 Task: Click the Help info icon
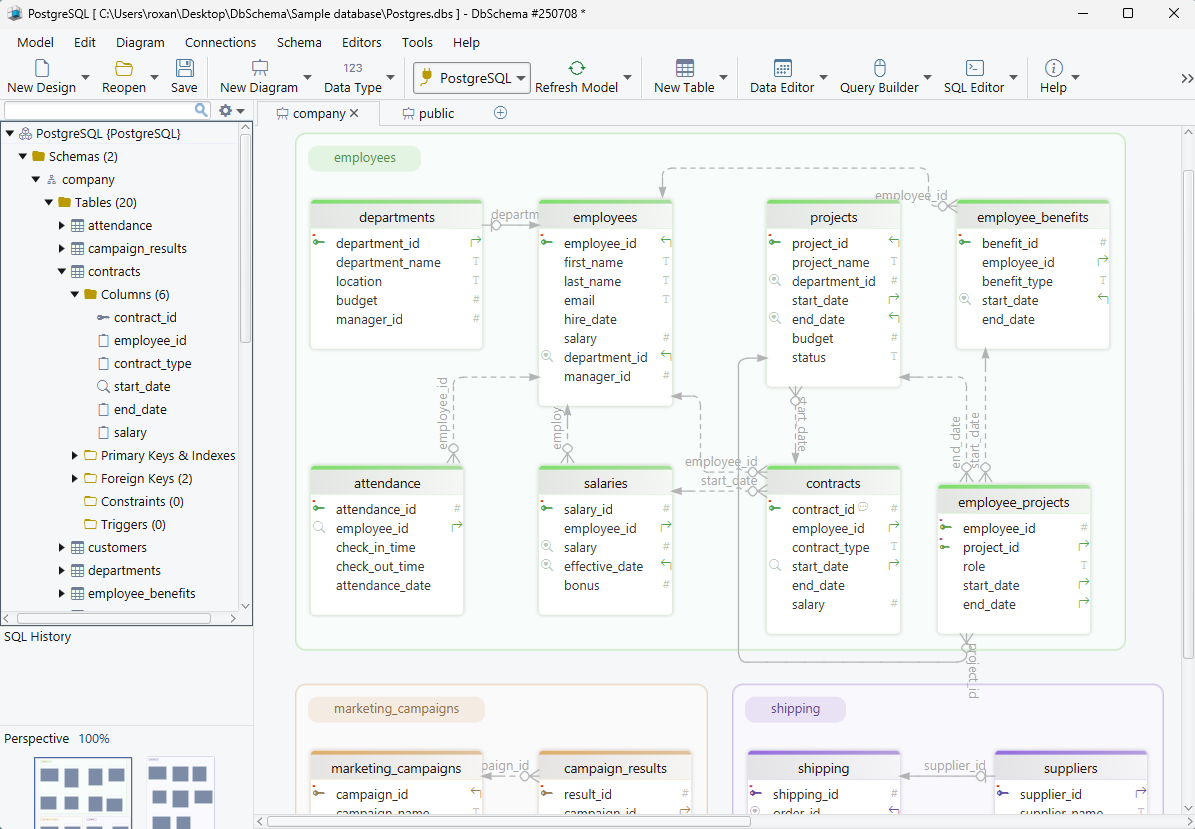pos(1054,69)
